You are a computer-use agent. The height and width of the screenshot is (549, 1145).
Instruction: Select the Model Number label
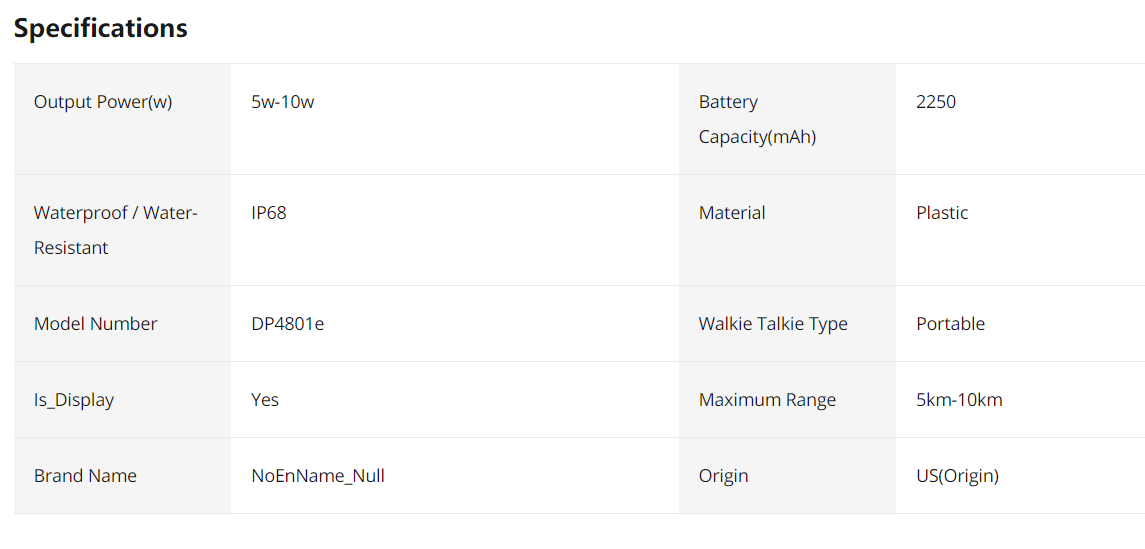click(x=96, y=324)
